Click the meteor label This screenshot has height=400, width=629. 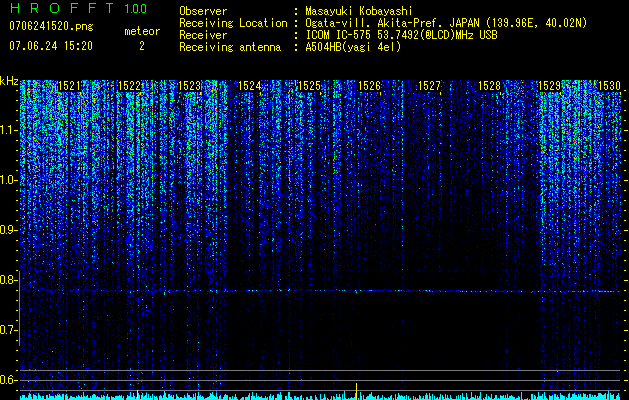(142, 31)
